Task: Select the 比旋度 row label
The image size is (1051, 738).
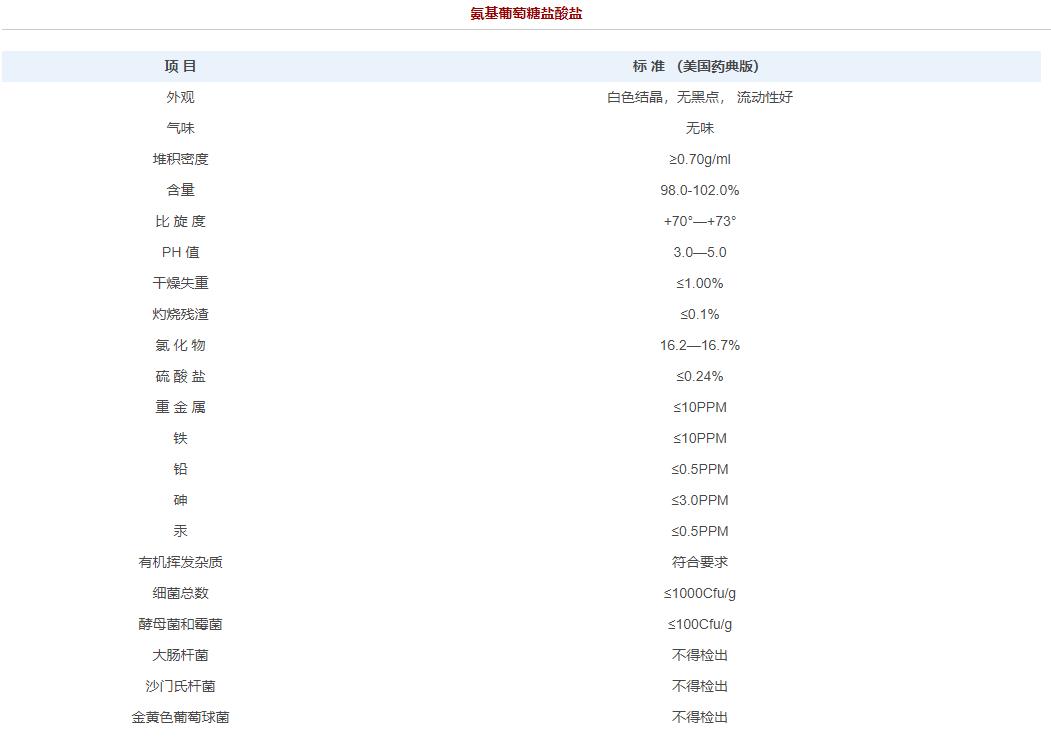Action: (x=180, y=221)
